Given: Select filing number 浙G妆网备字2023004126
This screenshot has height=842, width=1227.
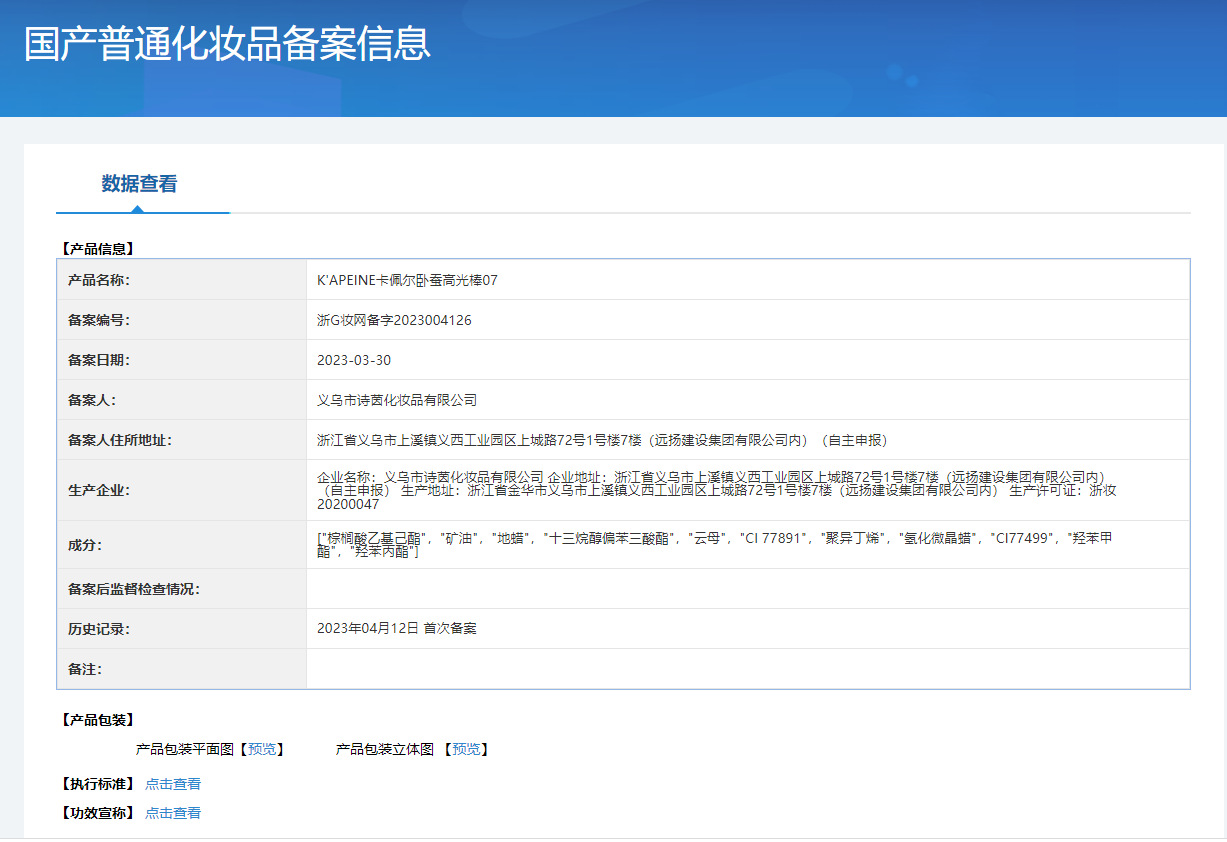Looking at the screenshot, I should click(394, 321).
